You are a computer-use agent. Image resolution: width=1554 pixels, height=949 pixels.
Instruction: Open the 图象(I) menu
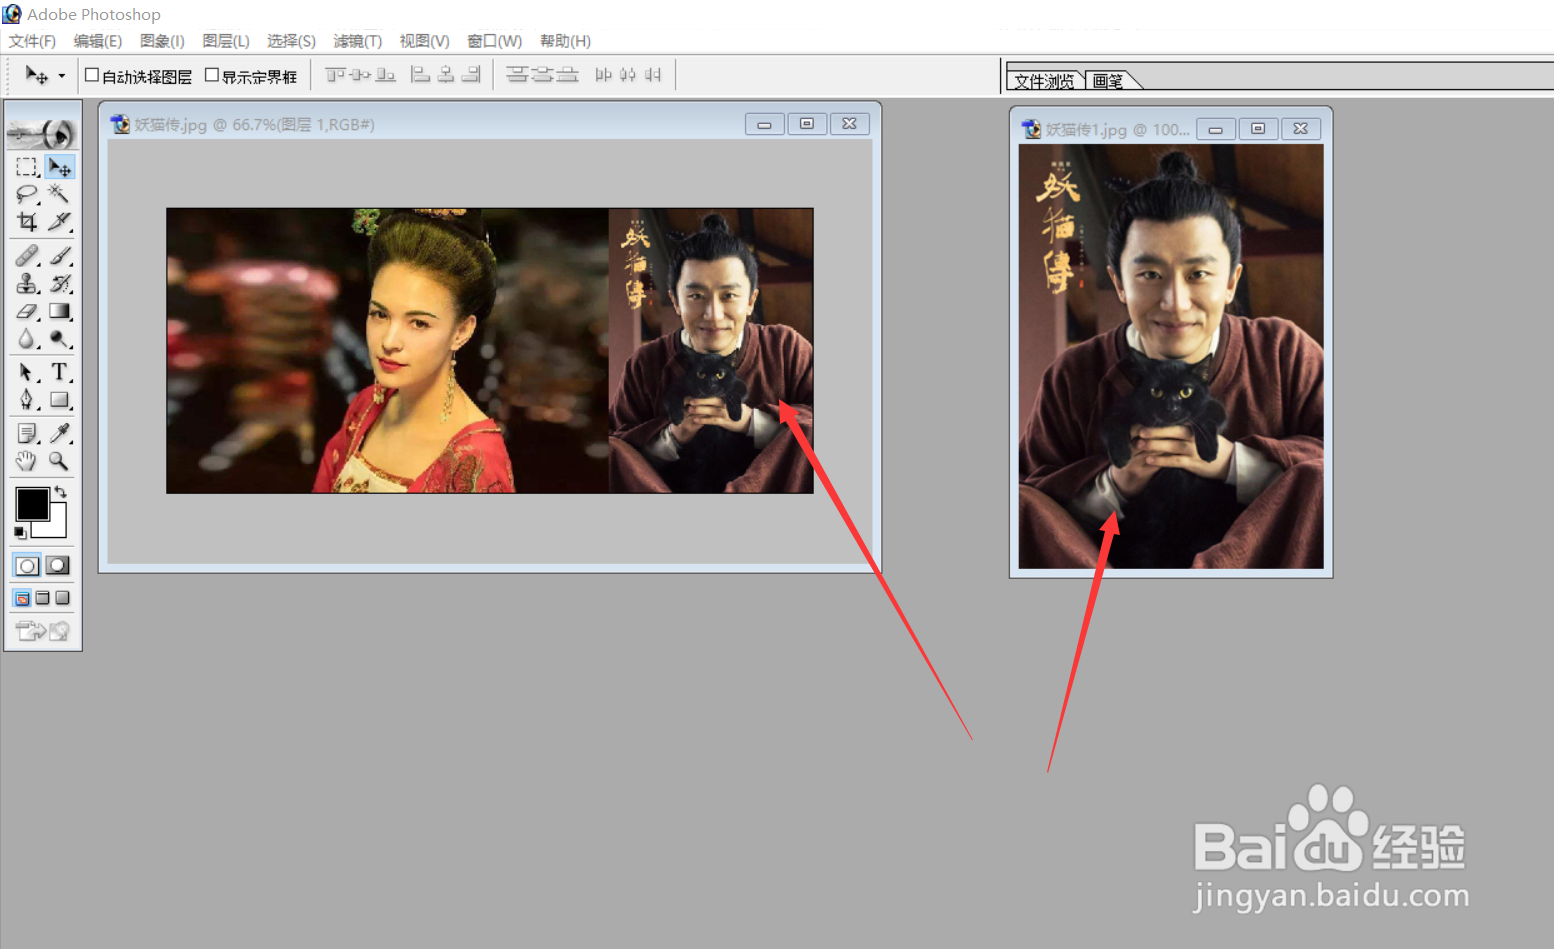(162, 41)
